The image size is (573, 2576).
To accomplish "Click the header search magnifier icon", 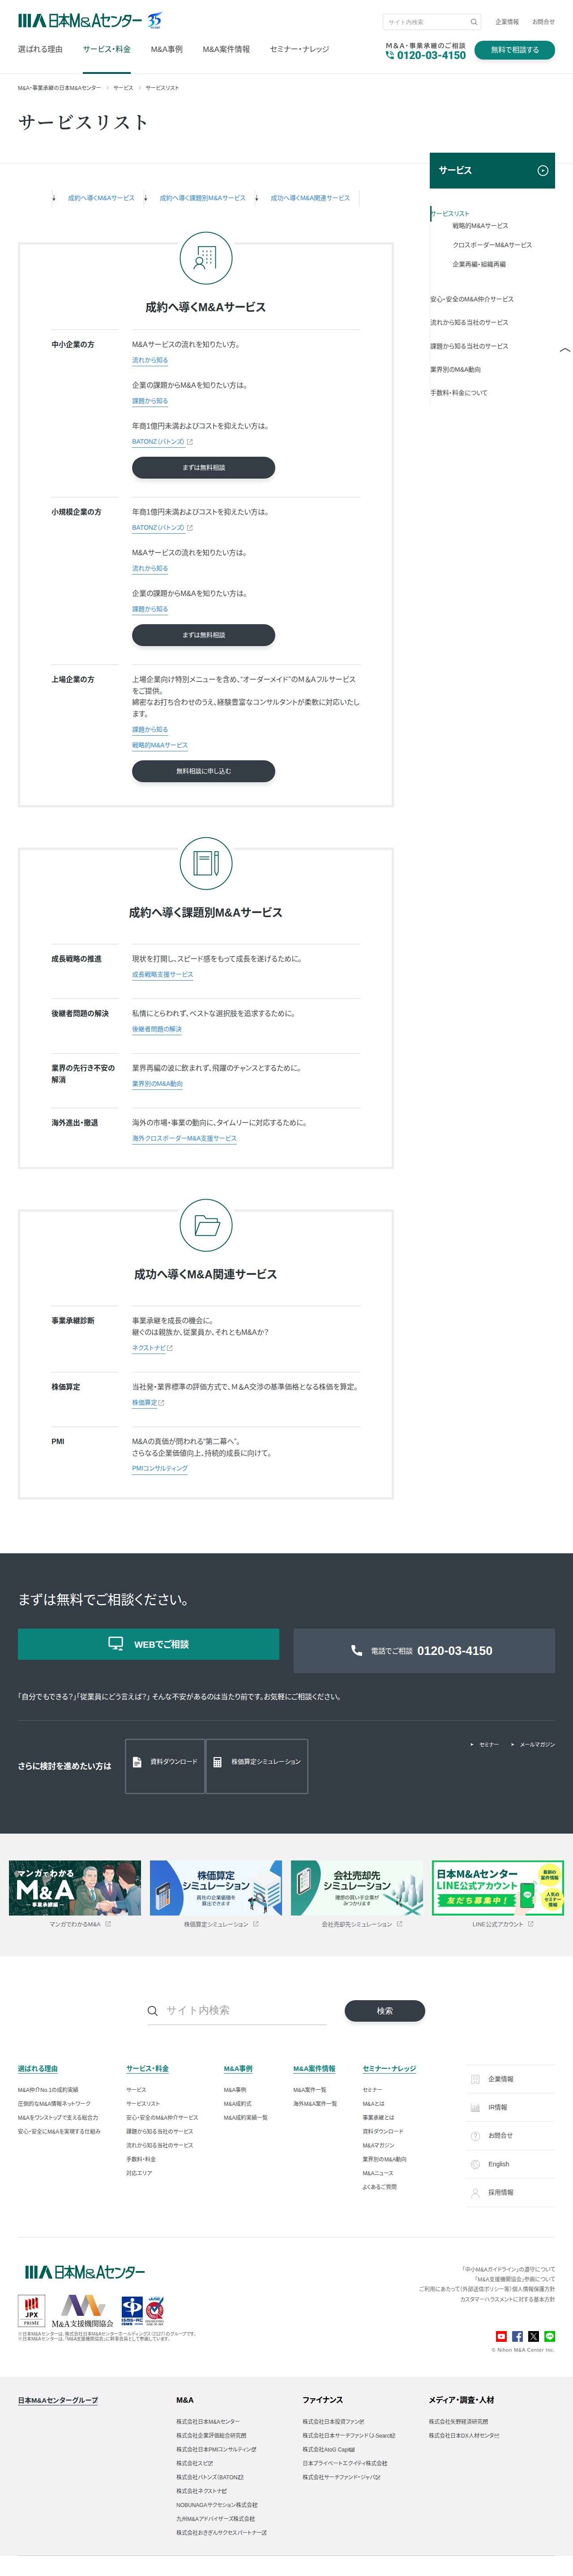I will click(473, 22).
